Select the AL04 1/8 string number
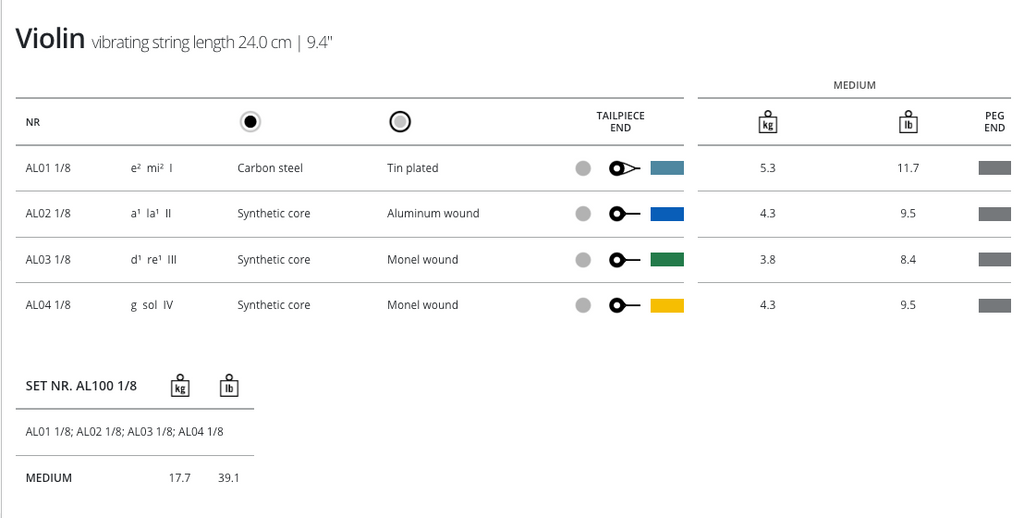1024x518 pixels. (x=48, y=305)
